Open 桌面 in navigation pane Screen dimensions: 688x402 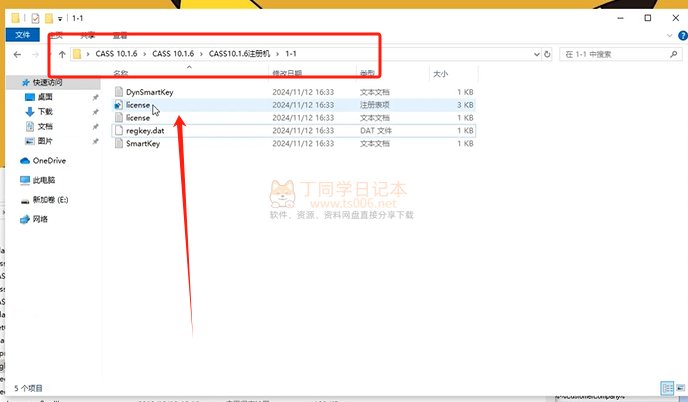point(45,97)
